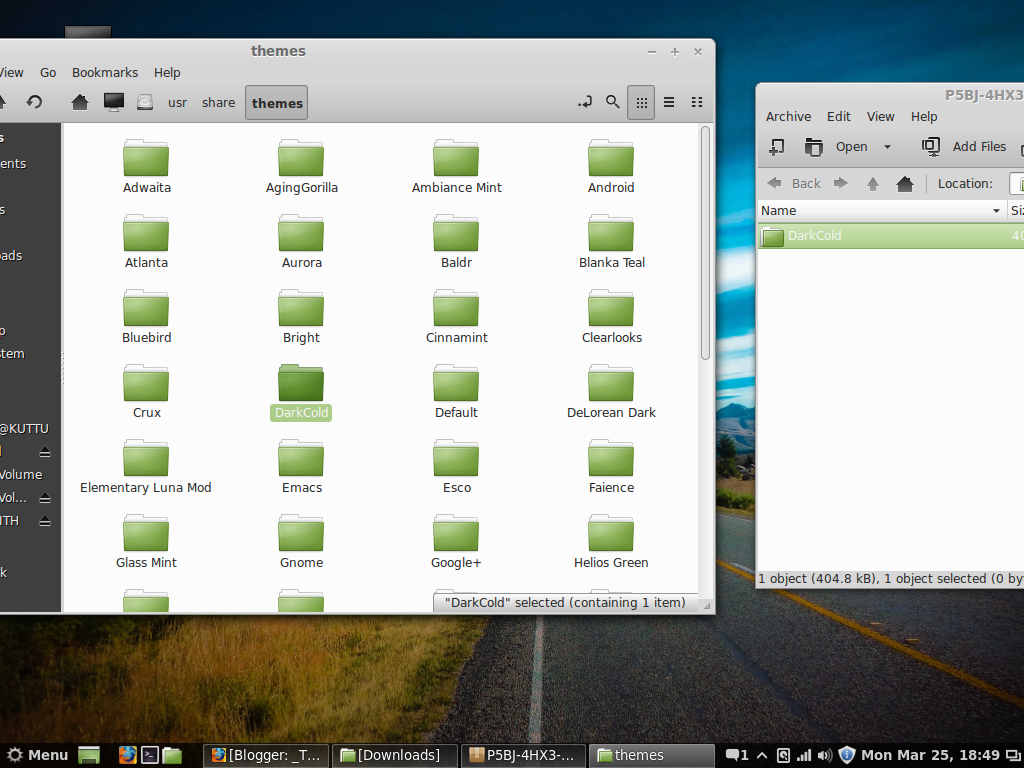The image size is (1024, 768).
Task: Toggle the editable location bar
Action: point(585,102)
